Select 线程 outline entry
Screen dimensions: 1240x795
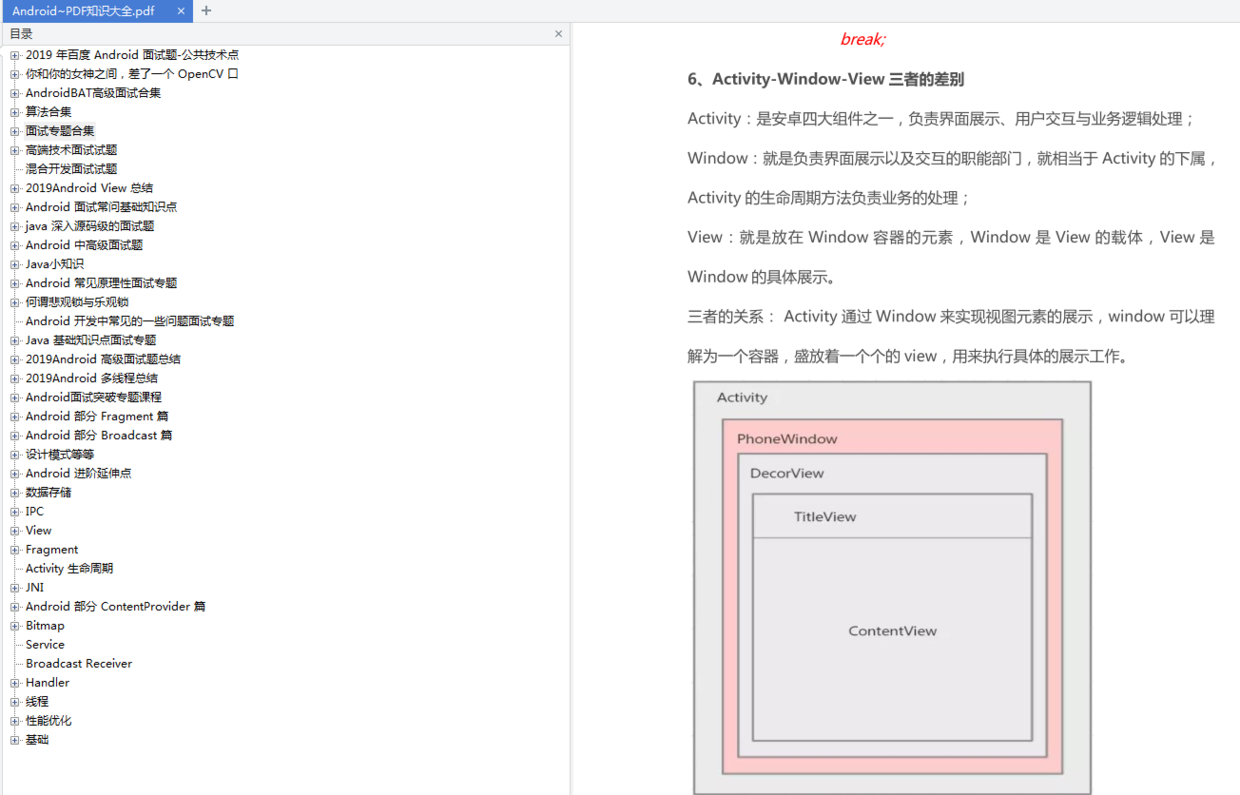point(37,701)
